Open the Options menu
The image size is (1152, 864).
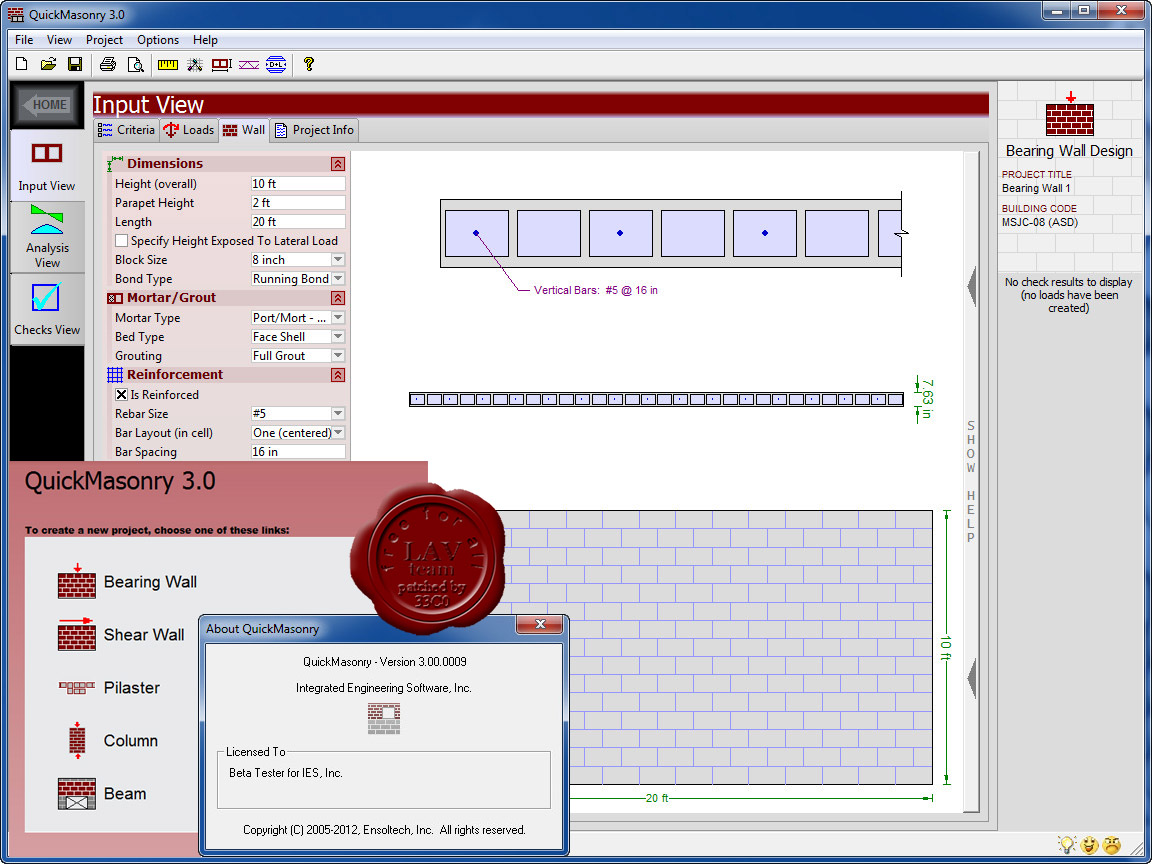pyautogui.click(x=158, y=40)
